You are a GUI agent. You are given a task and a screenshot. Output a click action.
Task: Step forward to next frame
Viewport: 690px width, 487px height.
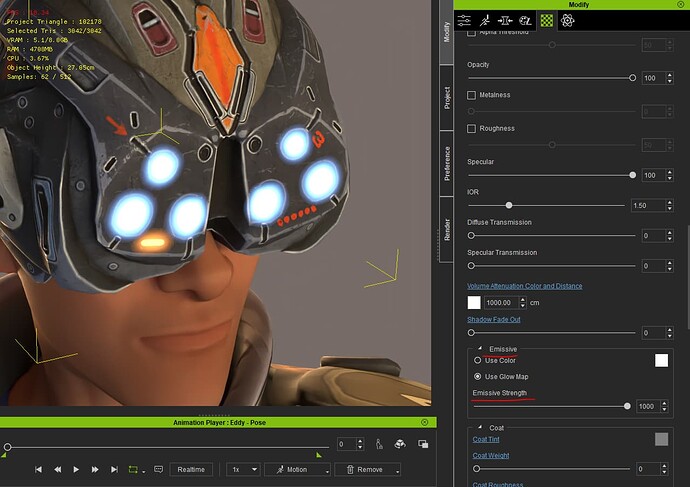pos(95,469)
